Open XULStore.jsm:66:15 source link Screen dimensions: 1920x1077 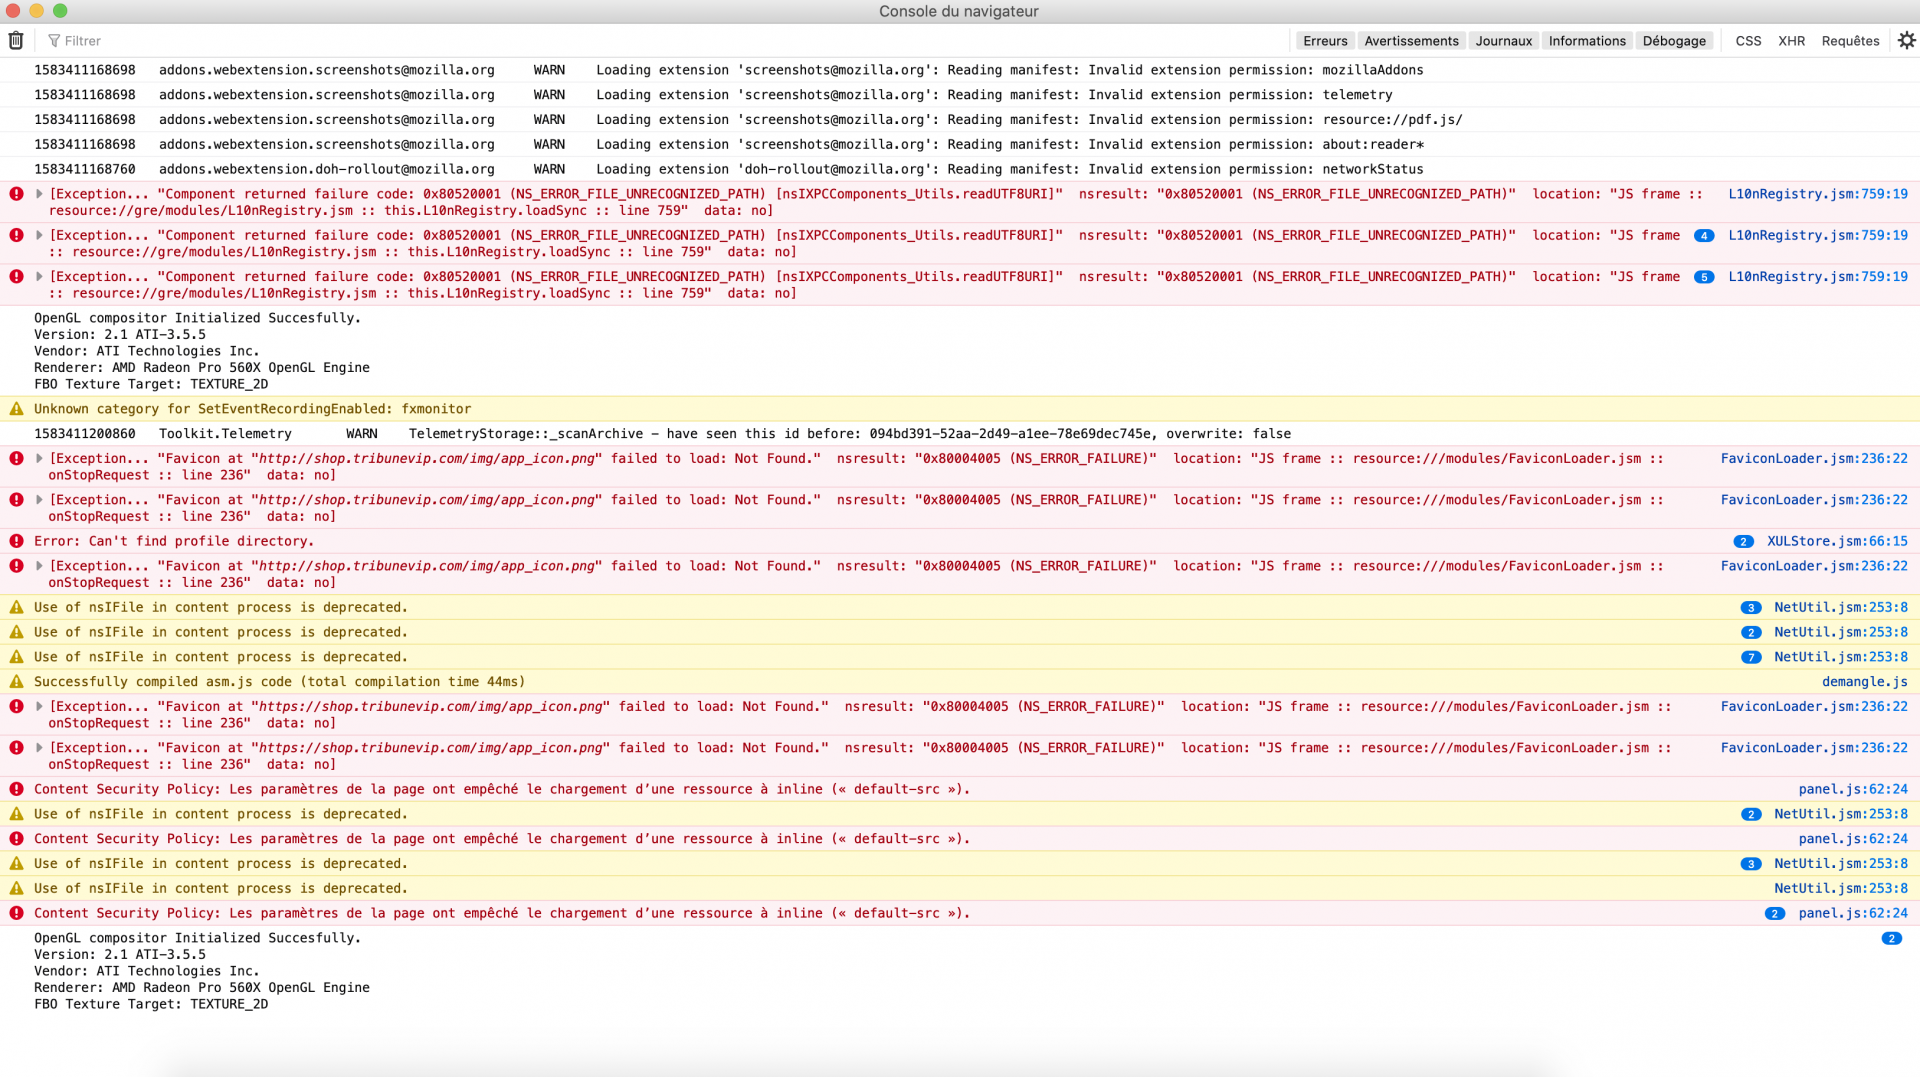[1837, 541]
